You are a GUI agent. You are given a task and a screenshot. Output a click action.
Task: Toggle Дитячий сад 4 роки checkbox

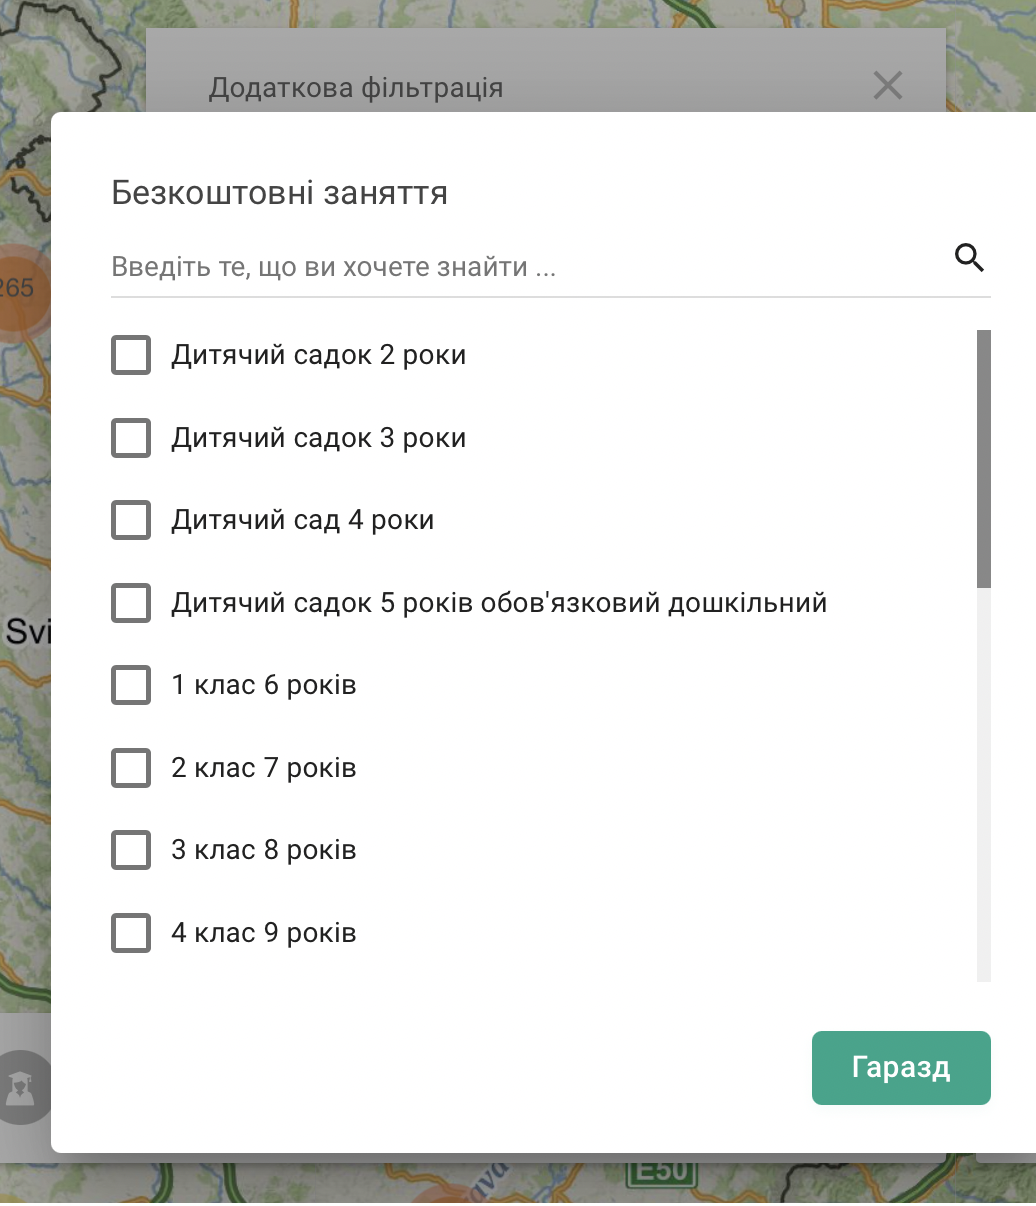(131, 520)
